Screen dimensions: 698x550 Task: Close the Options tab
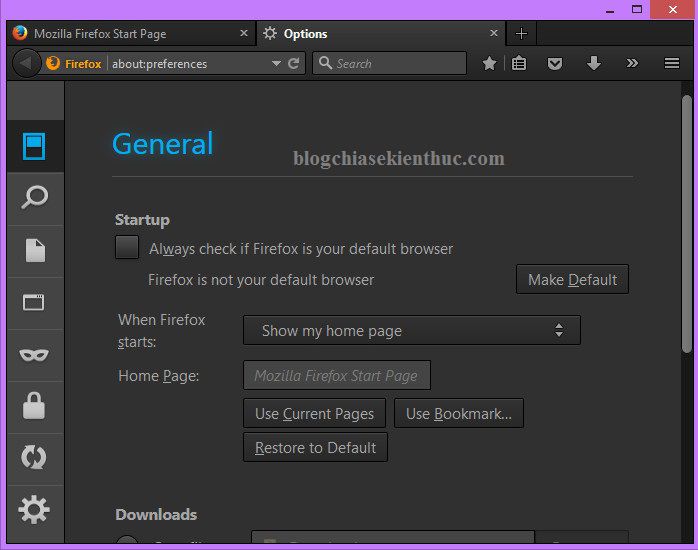494,33
